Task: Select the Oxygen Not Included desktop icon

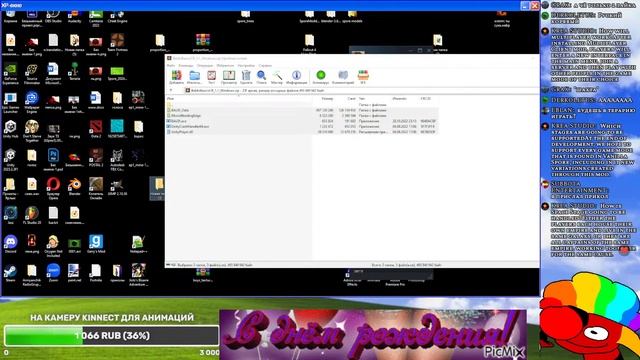Action: [53, 246]
